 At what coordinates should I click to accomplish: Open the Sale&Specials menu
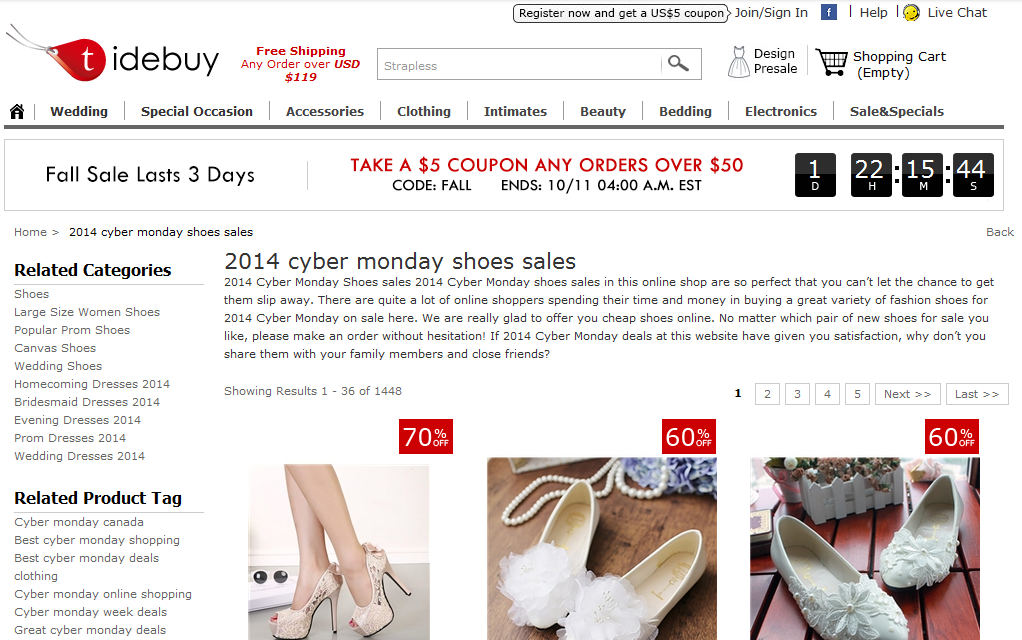coord(896,111)
